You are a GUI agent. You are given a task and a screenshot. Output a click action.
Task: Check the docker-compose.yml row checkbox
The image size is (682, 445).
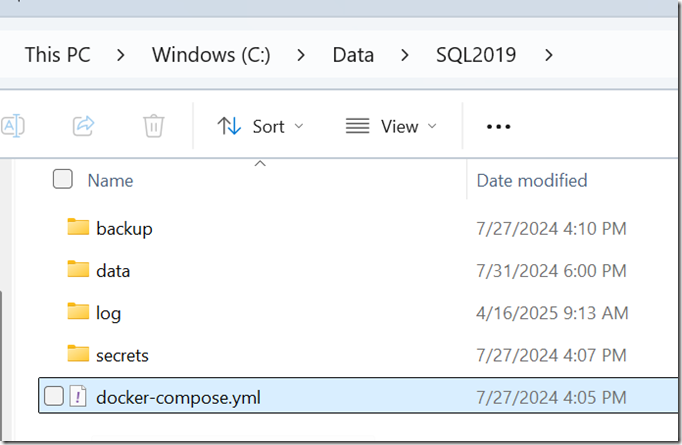click(54, 396)
